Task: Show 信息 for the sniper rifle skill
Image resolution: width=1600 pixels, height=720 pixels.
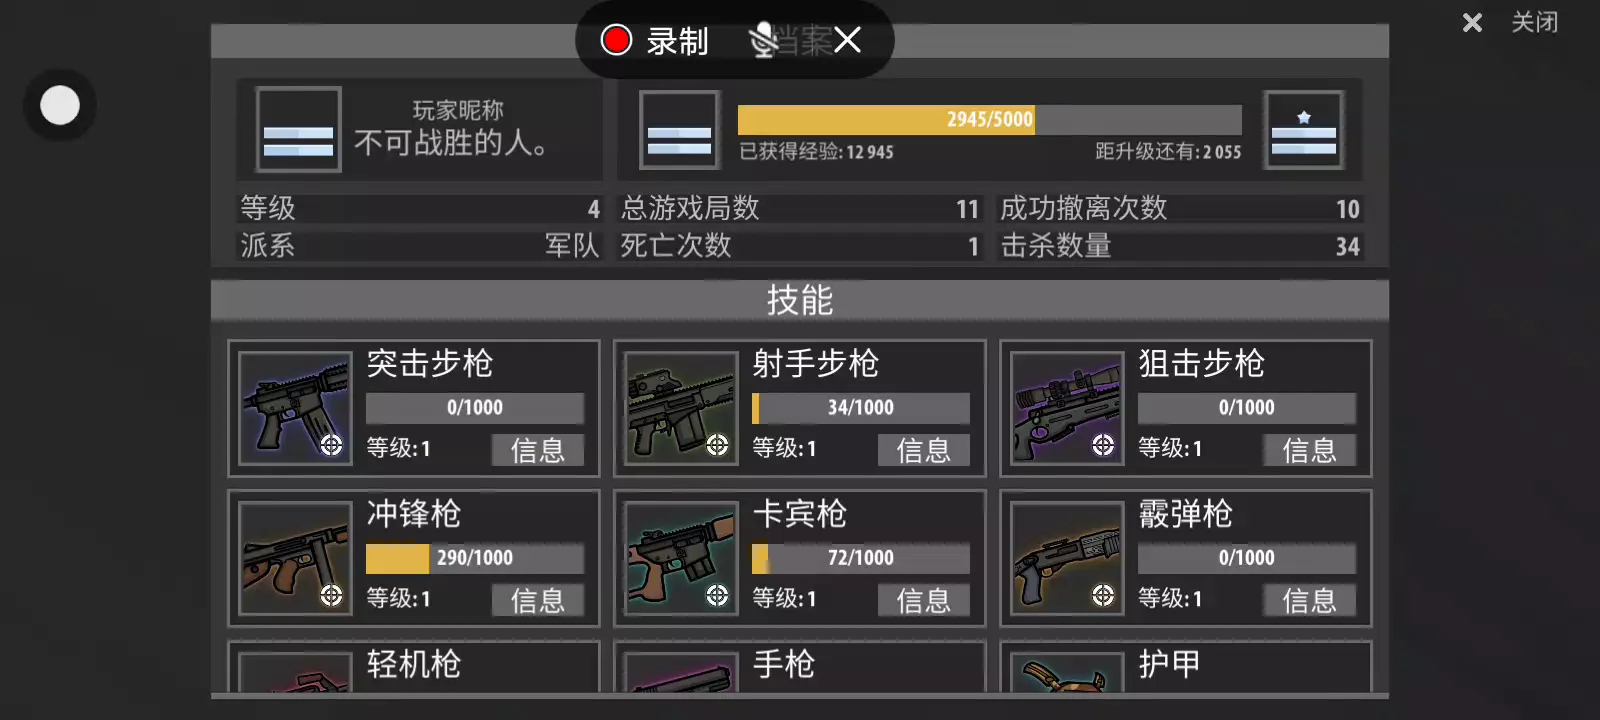Action: point(1310,450)
